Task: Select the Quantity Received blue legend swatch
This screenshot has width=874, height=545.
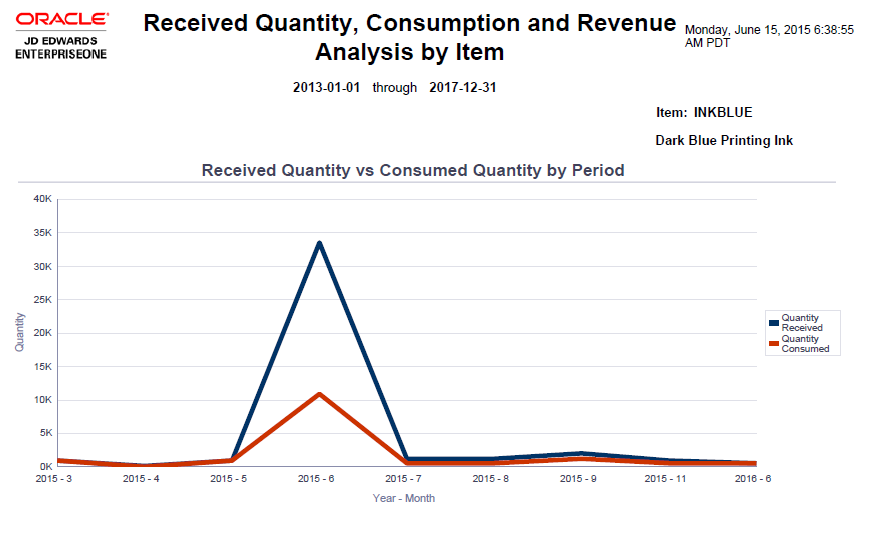Action: point(774,323)
